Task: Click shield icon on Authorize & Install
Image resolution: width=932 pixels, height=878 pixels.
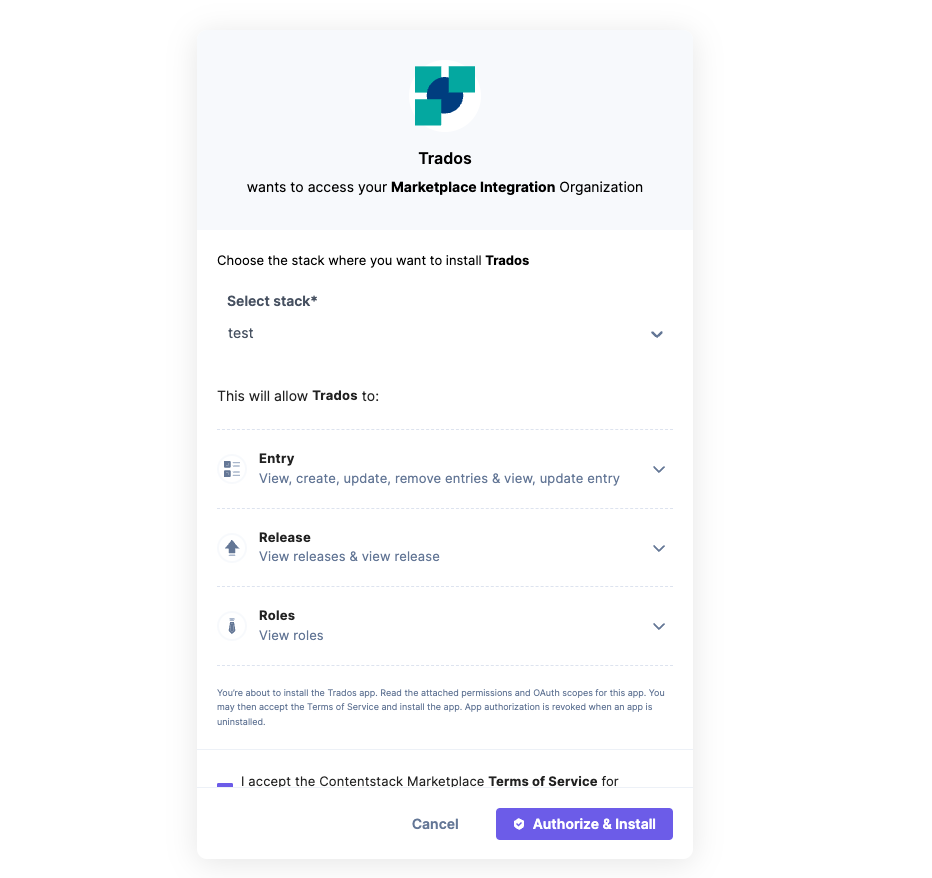Action: pyautogui.click(x=519, y=824)
